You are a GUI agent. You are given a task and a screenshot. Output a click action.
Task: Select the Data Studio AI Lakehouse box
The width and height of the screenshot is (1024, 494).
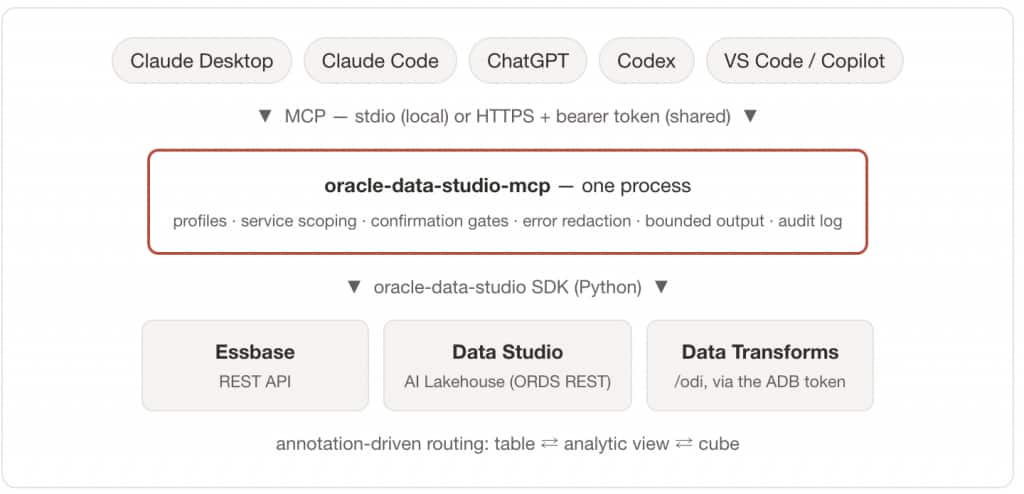(507, 365)
